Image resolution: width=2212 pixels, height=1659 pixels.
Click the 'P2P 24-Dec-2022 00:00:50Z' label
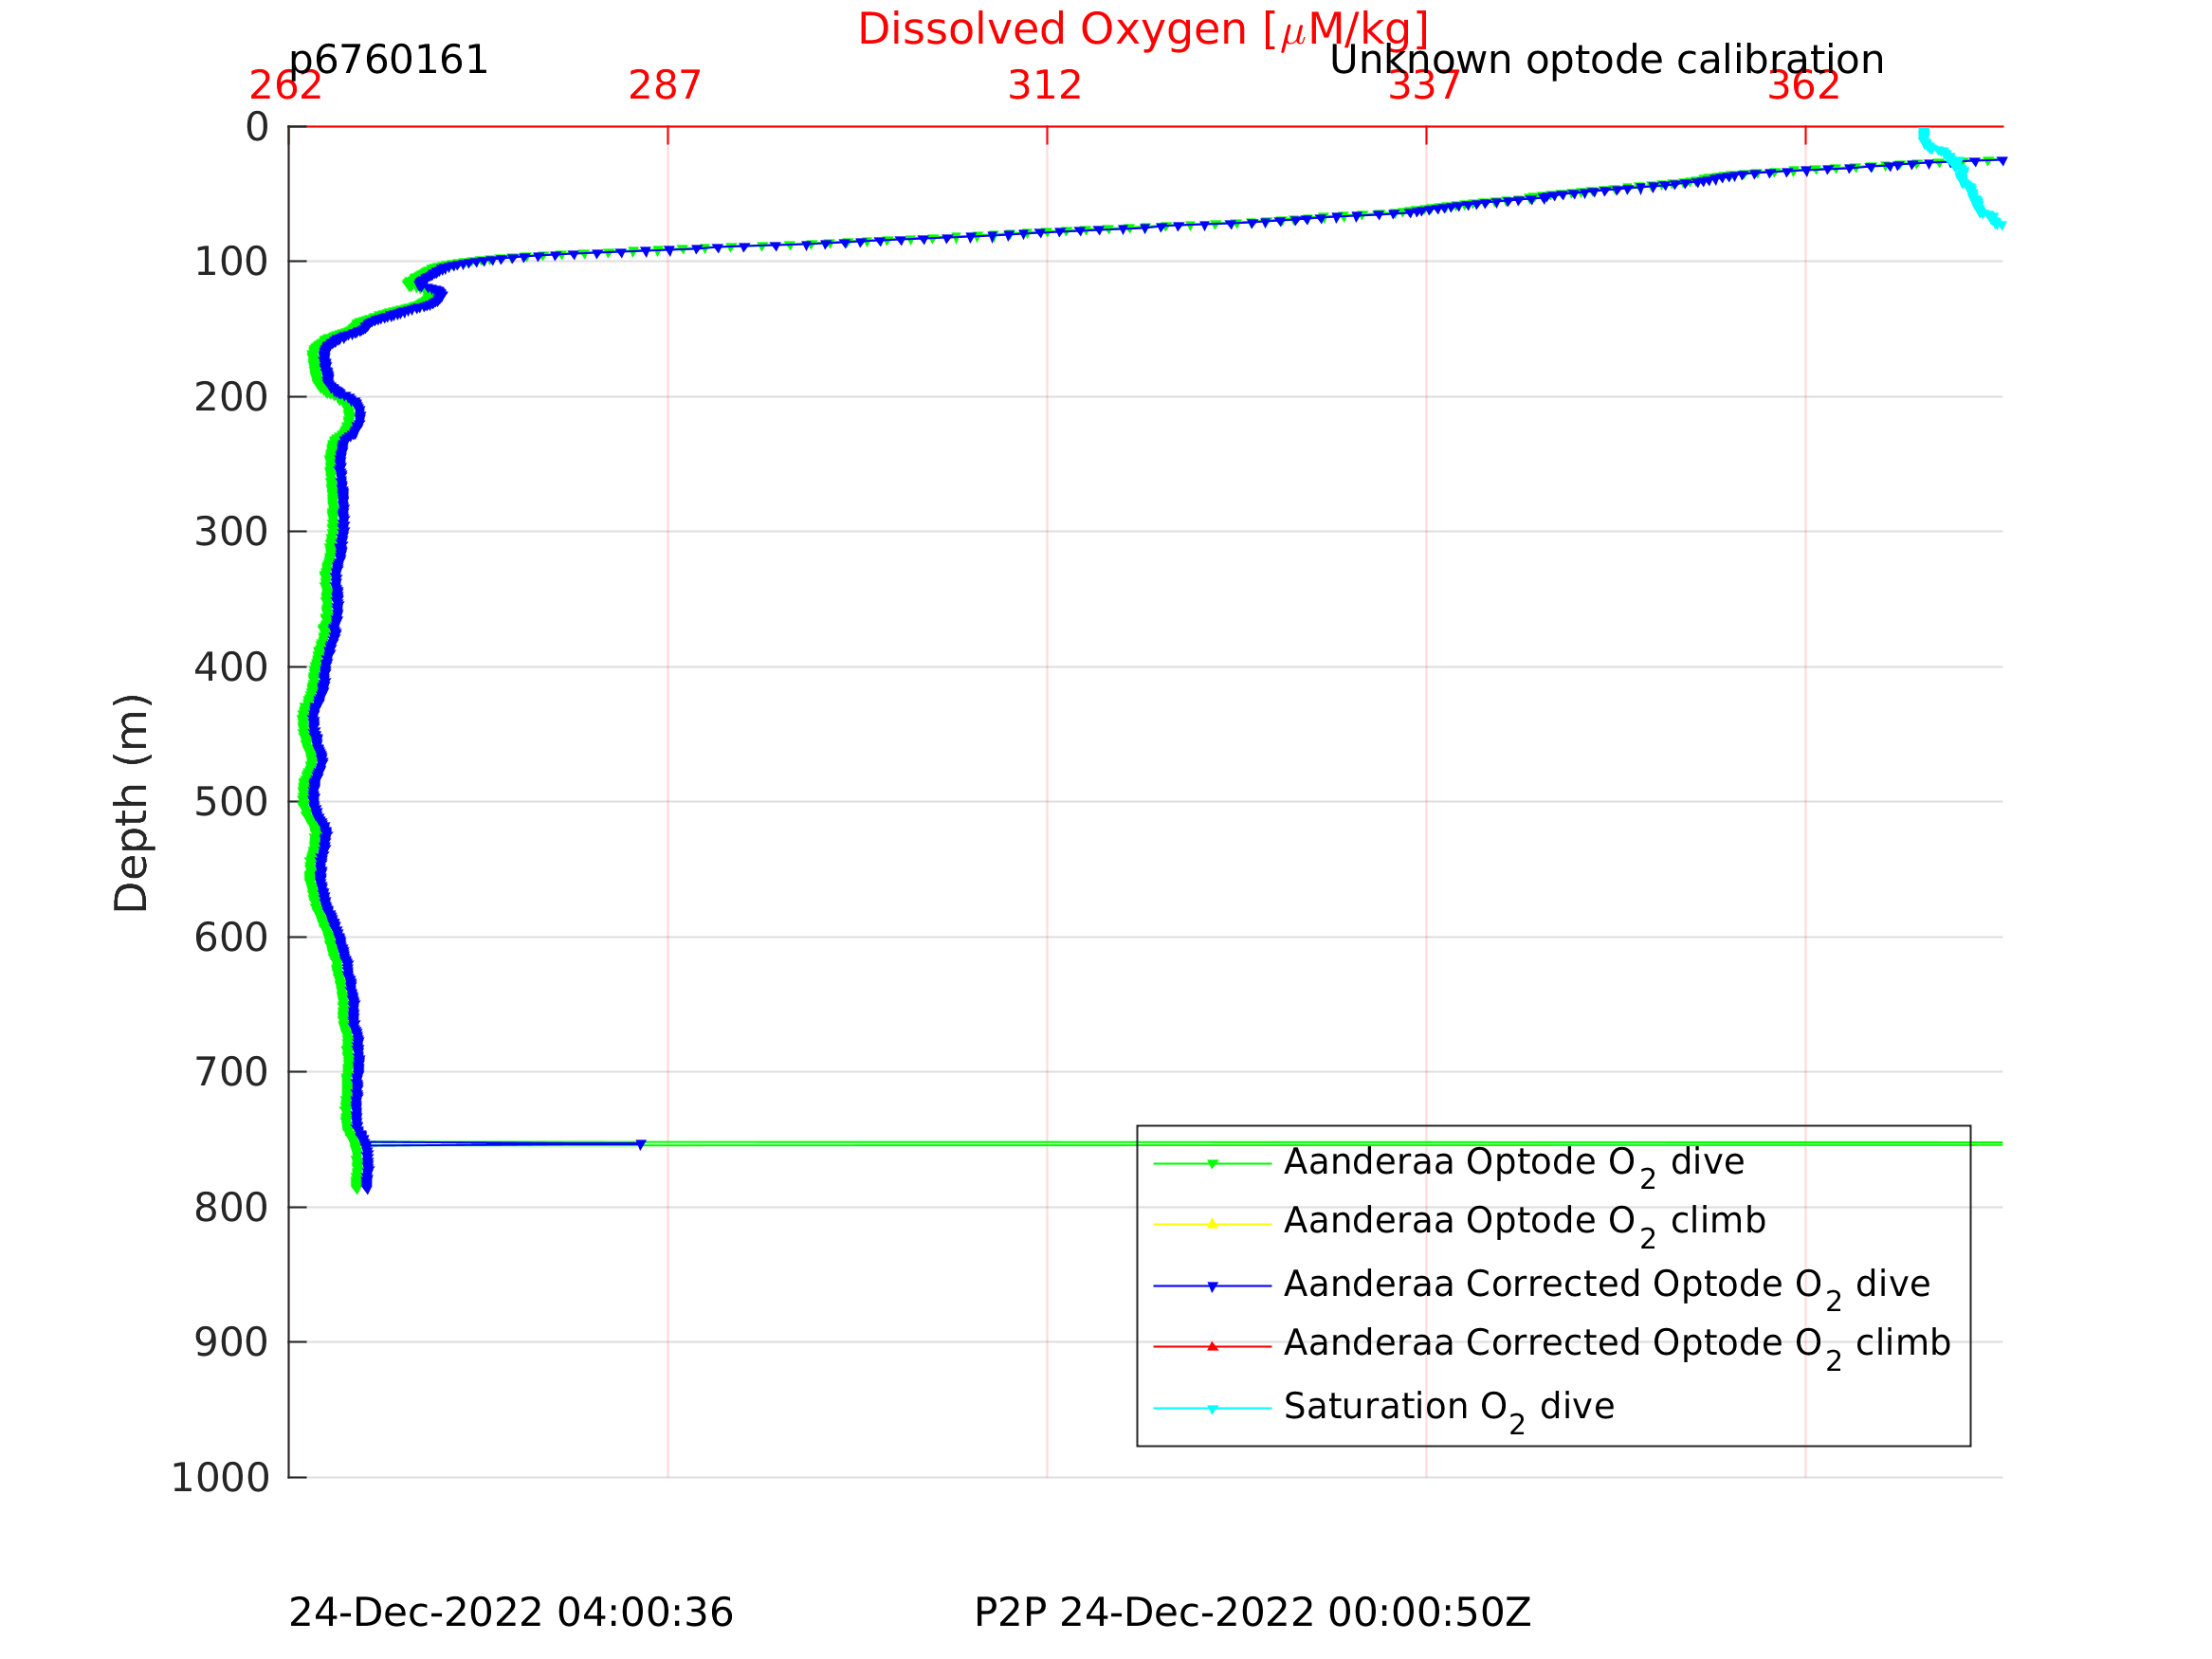click(1252, 1613)
